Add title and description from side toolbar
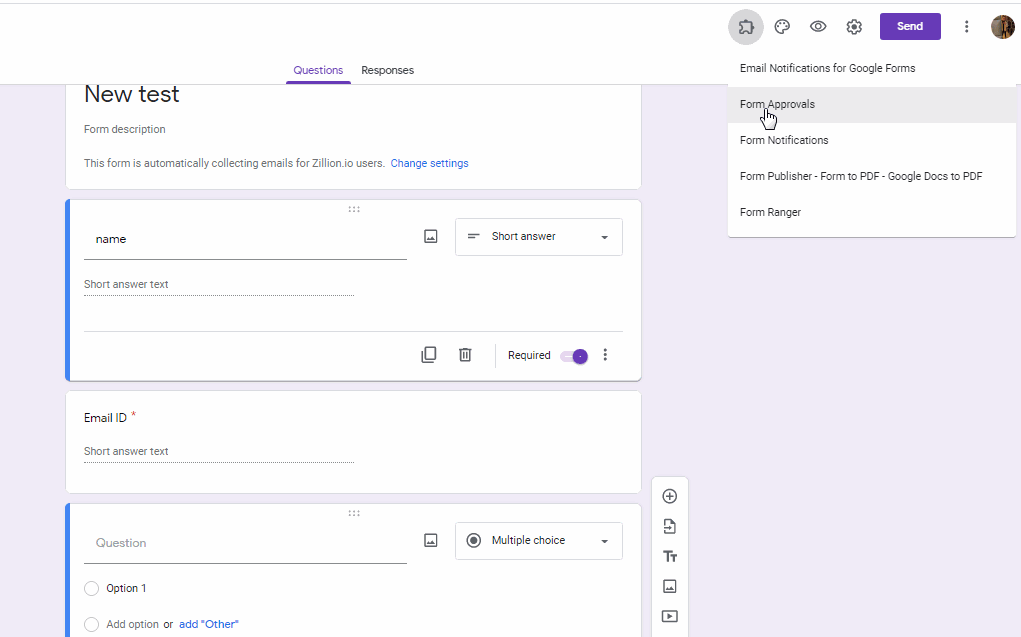This screenshot has width=1021, height=637. pos(669,556)
